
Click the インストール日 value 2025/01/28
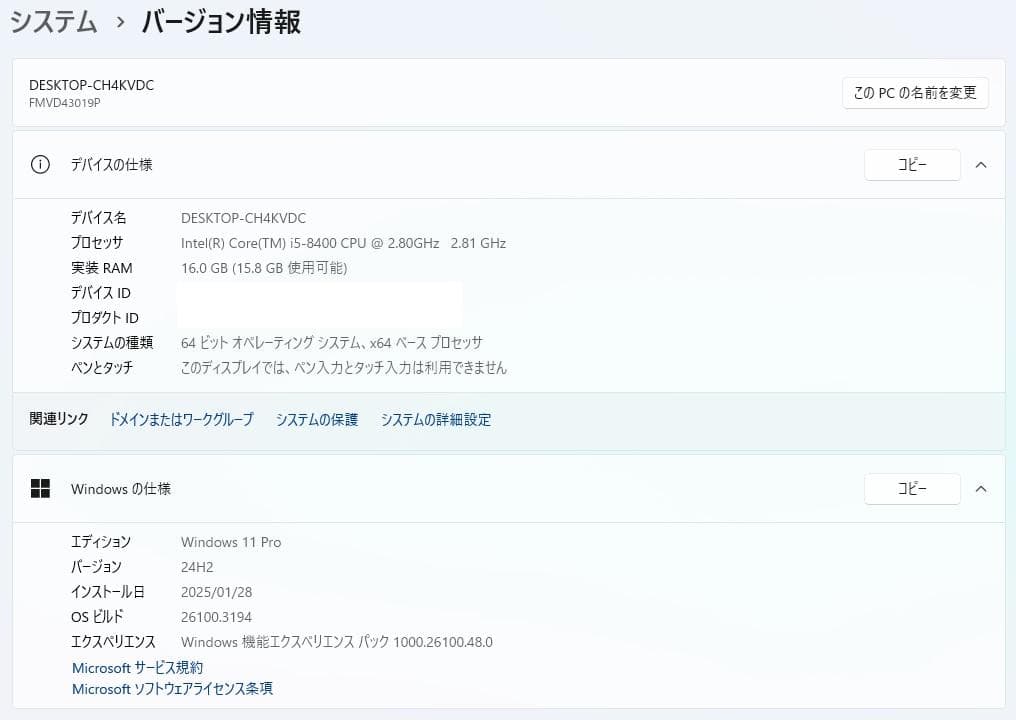216,591
